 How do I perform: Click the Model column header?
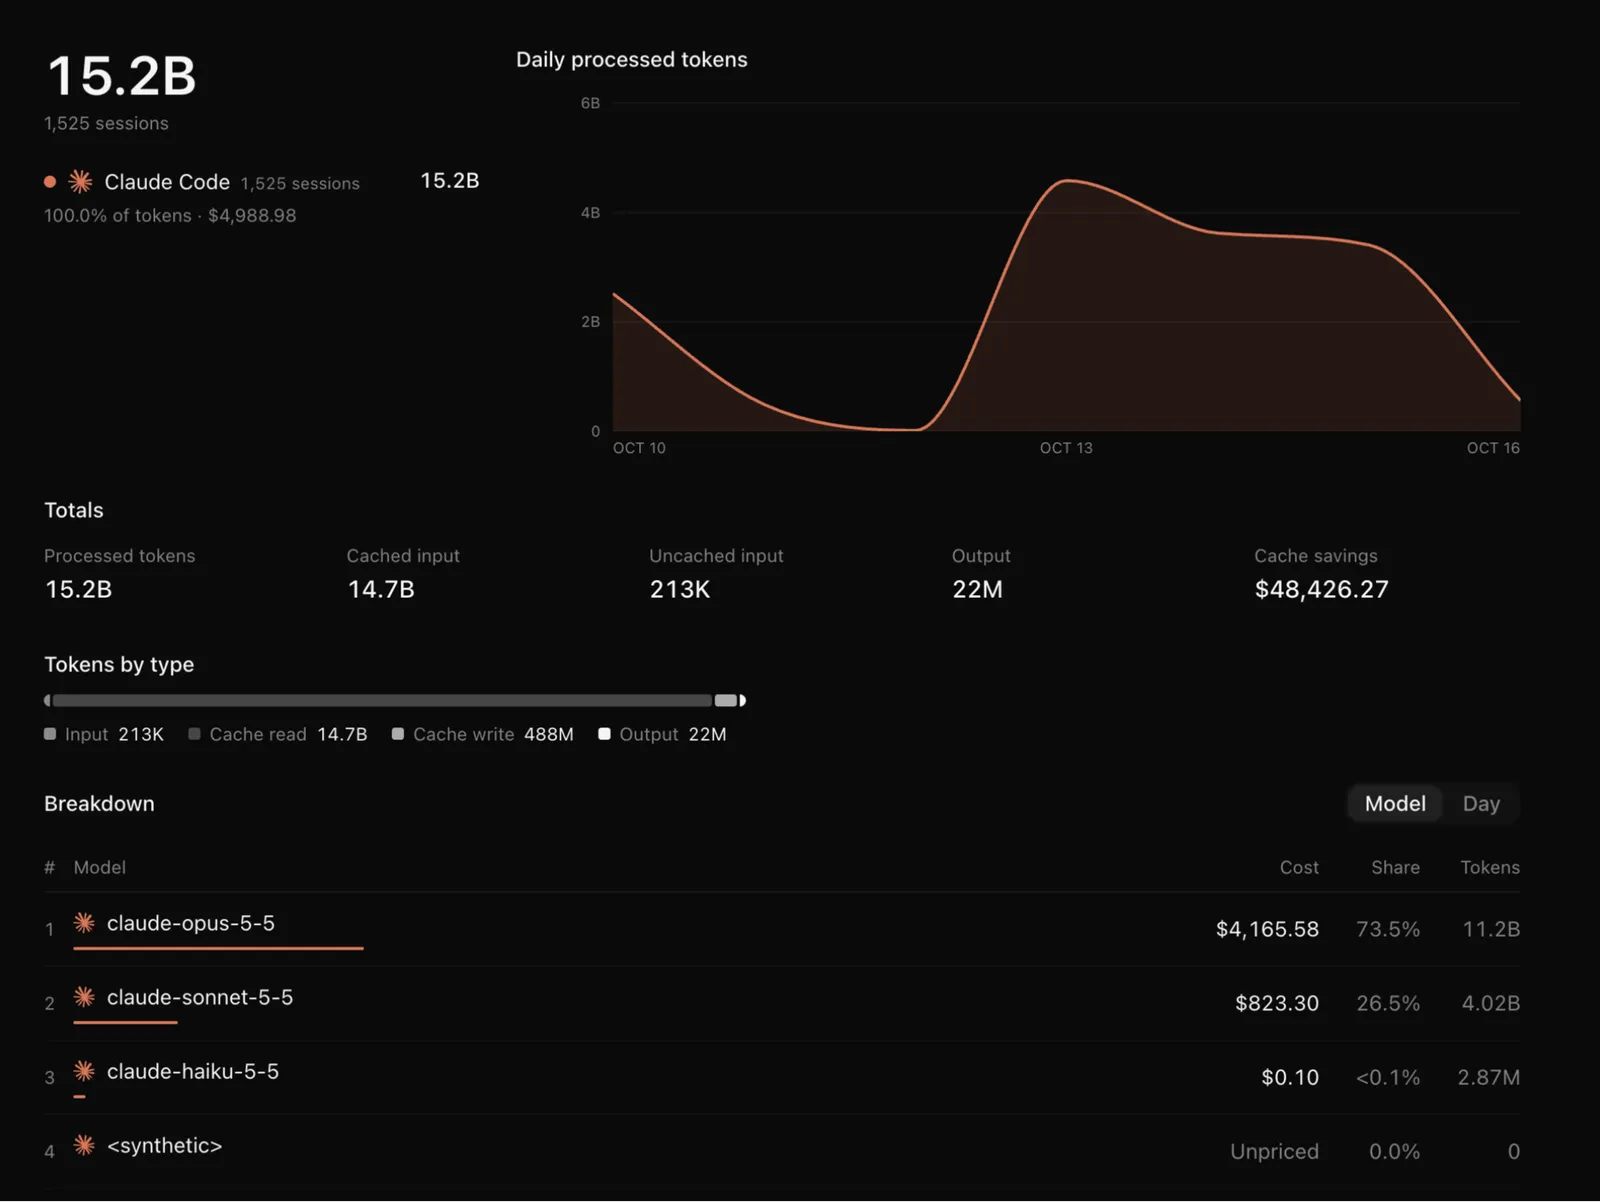pos(100,867)
